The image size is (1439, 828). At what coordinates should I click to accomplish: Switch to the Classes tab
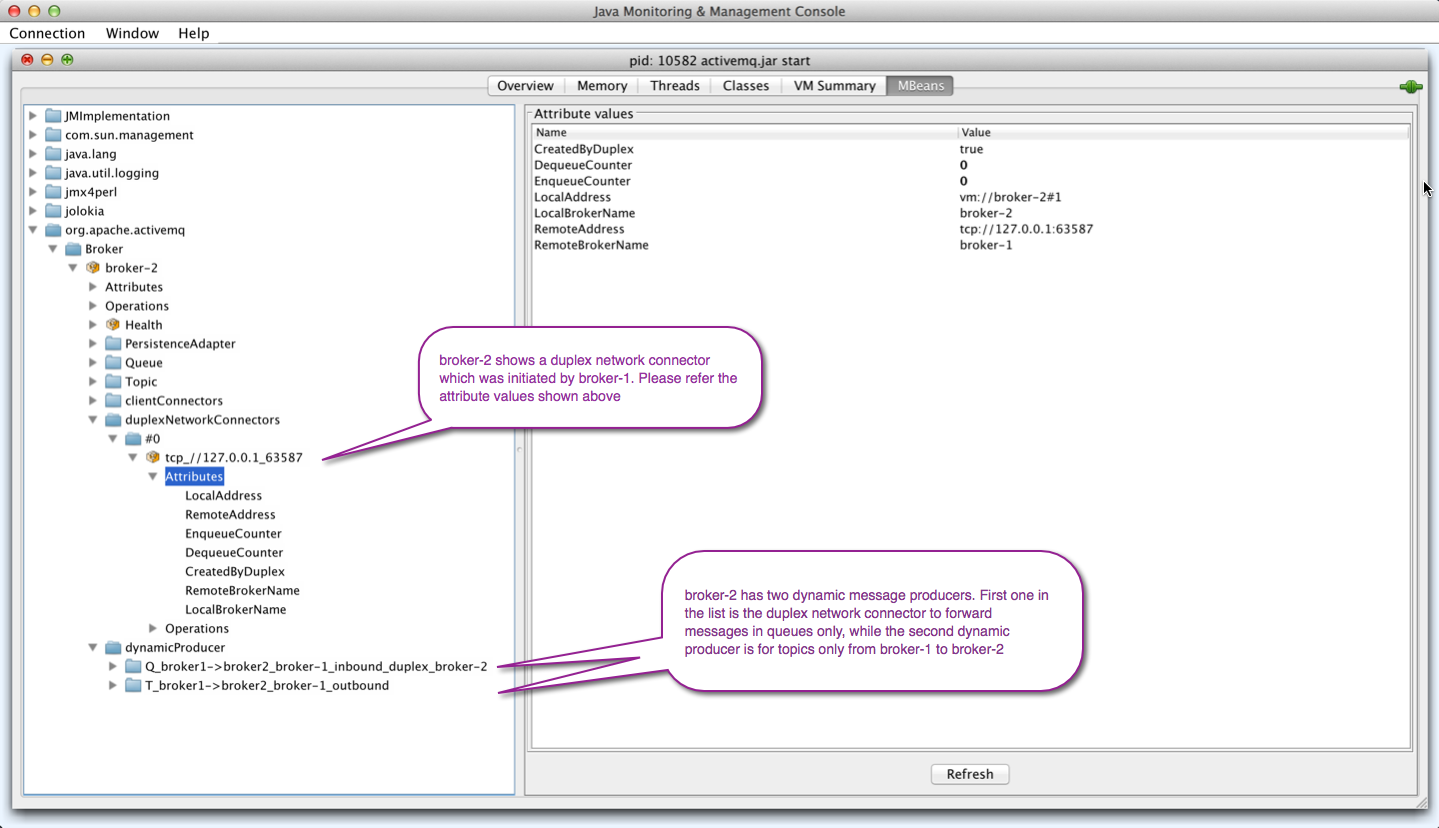pyautogui.click(x=746, y=86)
